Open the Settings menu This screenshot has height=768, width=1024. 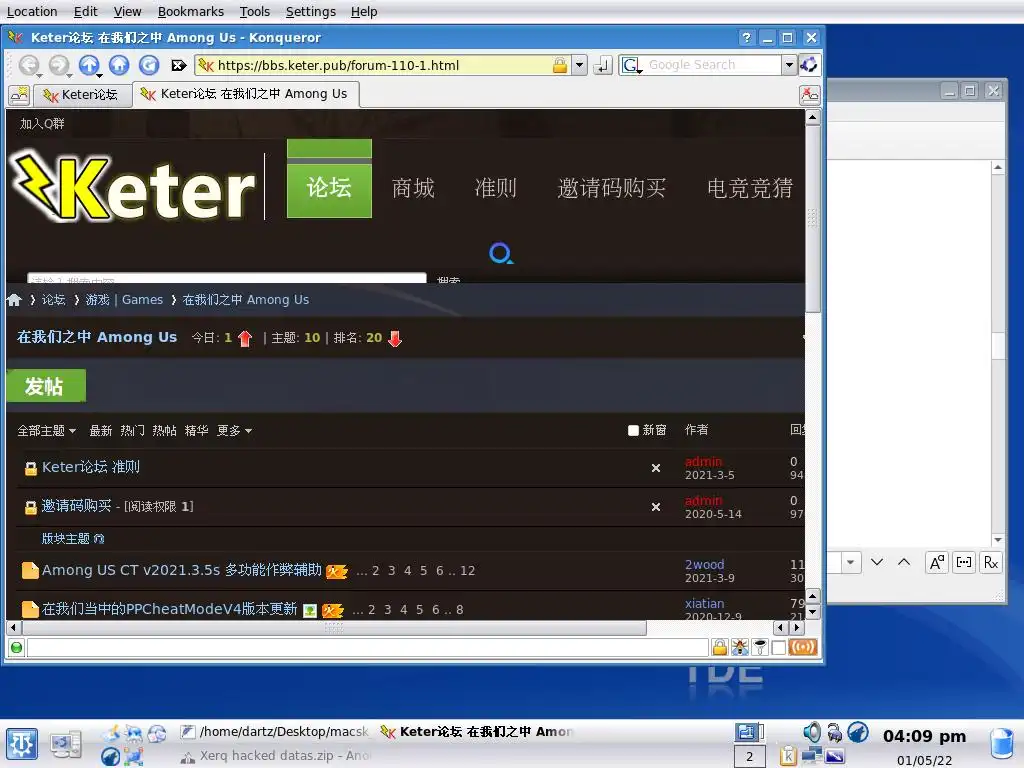[311, 11]
